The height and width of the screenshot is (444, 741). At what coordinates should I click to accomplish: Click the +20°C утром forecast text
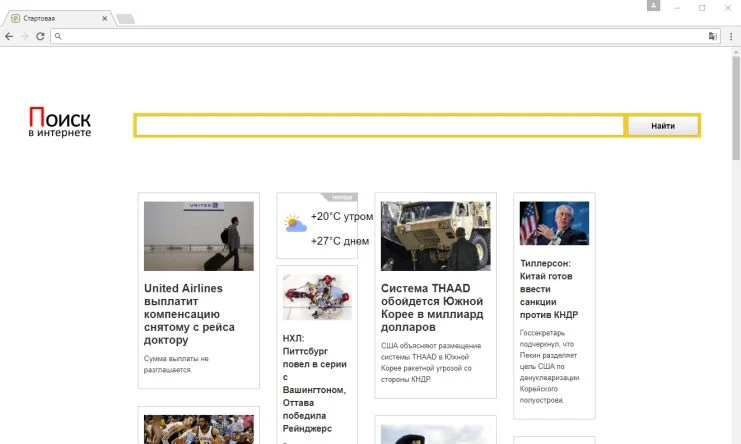click(342, 216)
